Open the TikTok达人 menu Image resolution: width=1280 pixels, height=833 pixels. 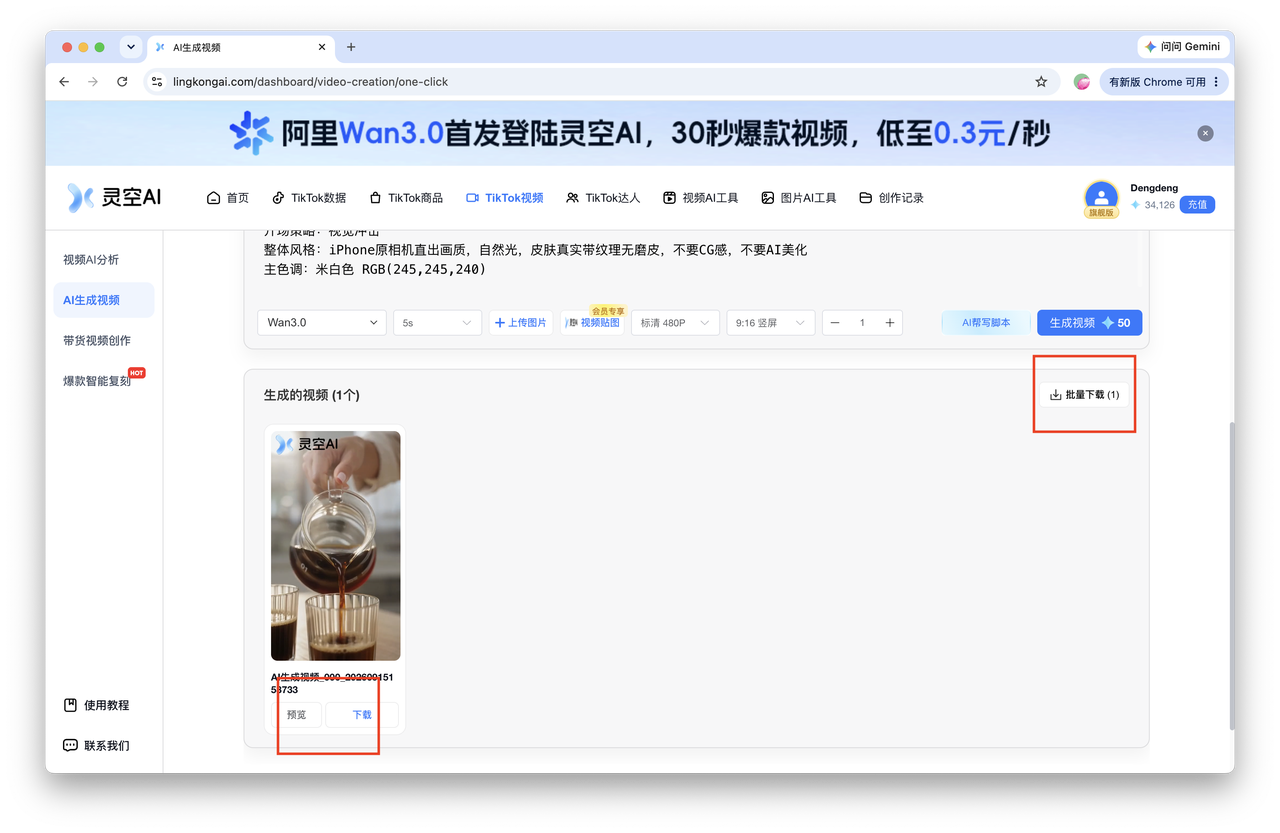tap(603, 198)
